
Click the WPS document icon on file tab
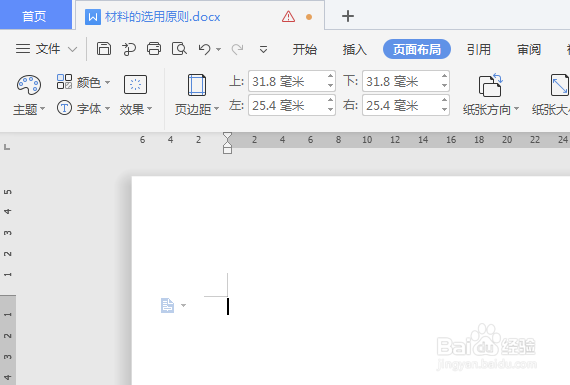(93, 17)
